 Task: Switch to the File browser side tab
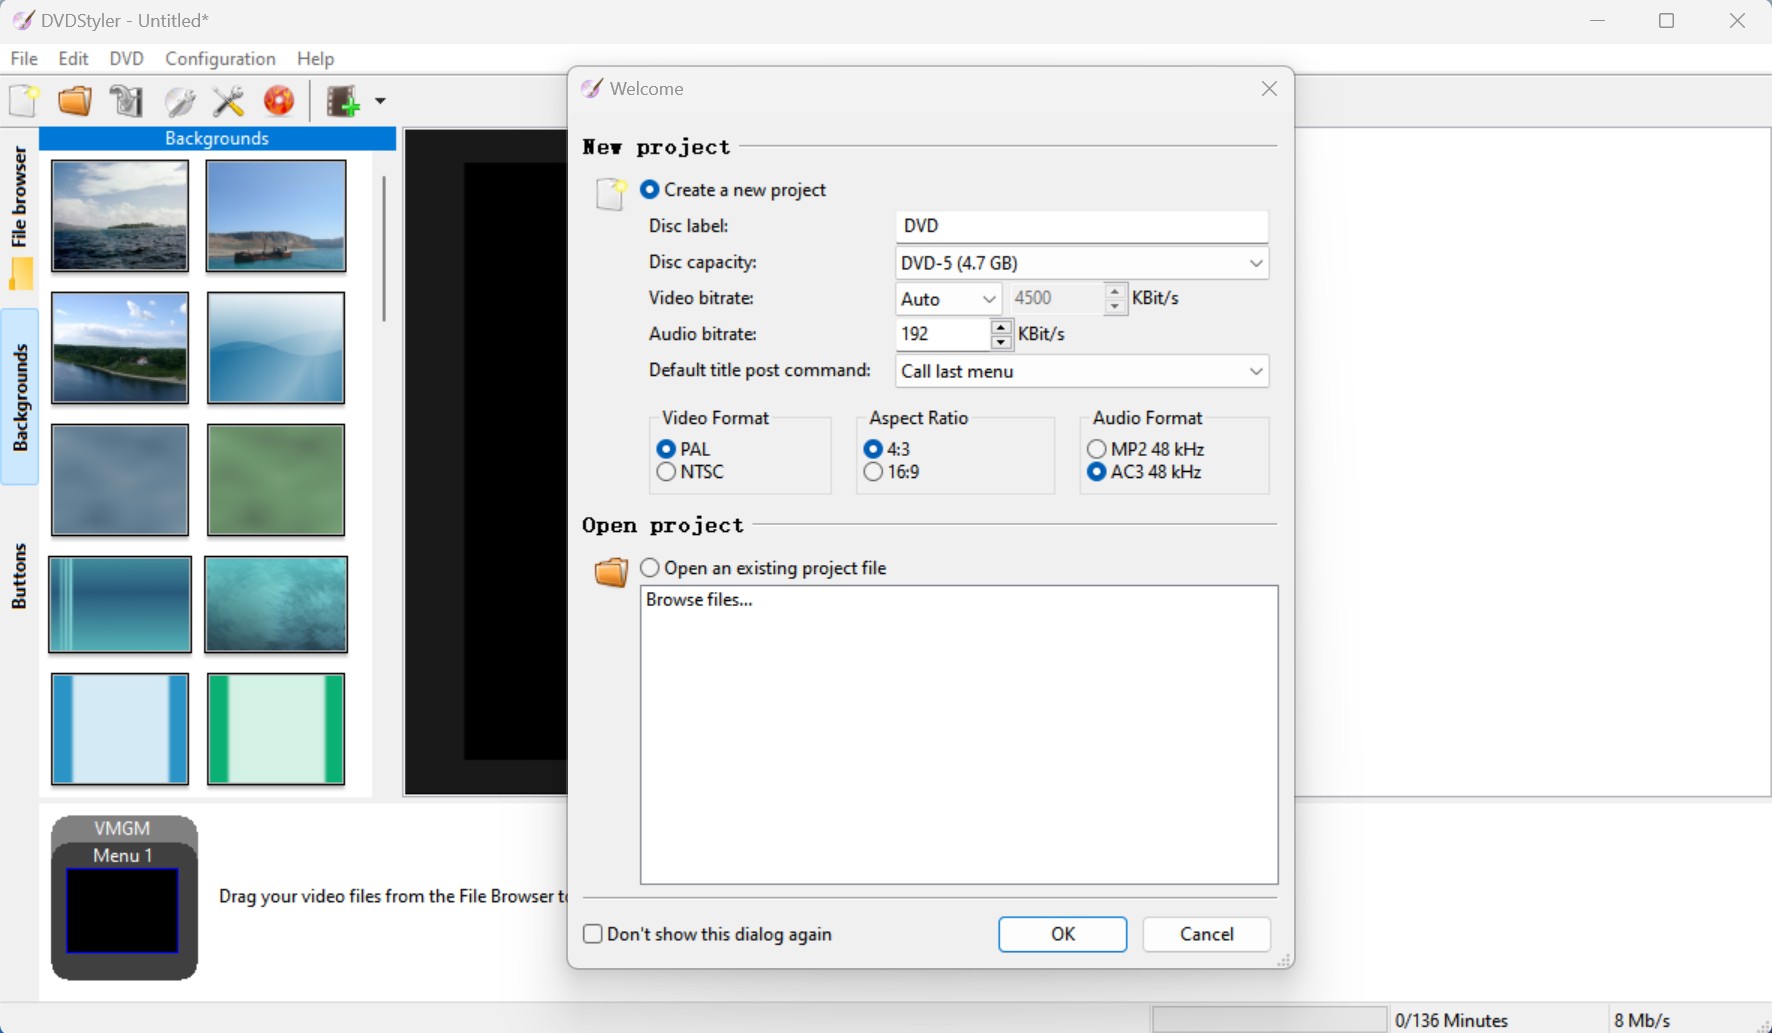pos(19,216)
